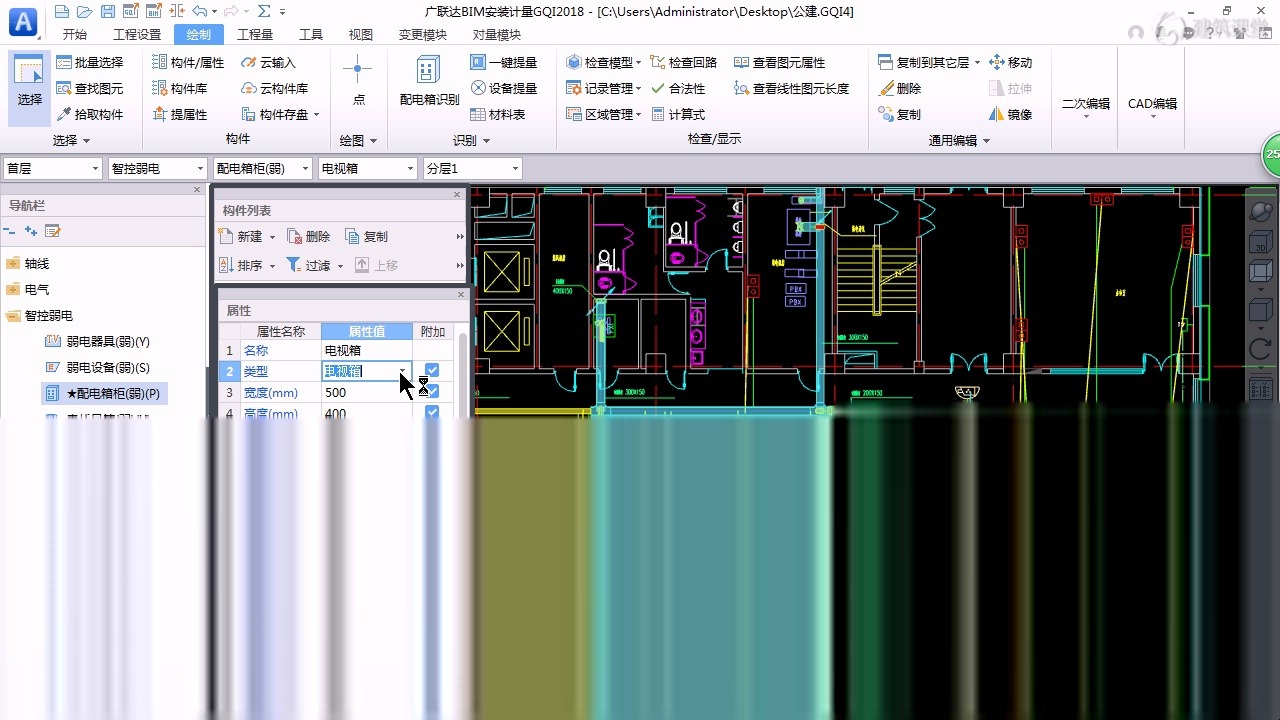Click 查找图元 find element
The width and height of the screenshot is (1280, 720).
pos(89,88)
